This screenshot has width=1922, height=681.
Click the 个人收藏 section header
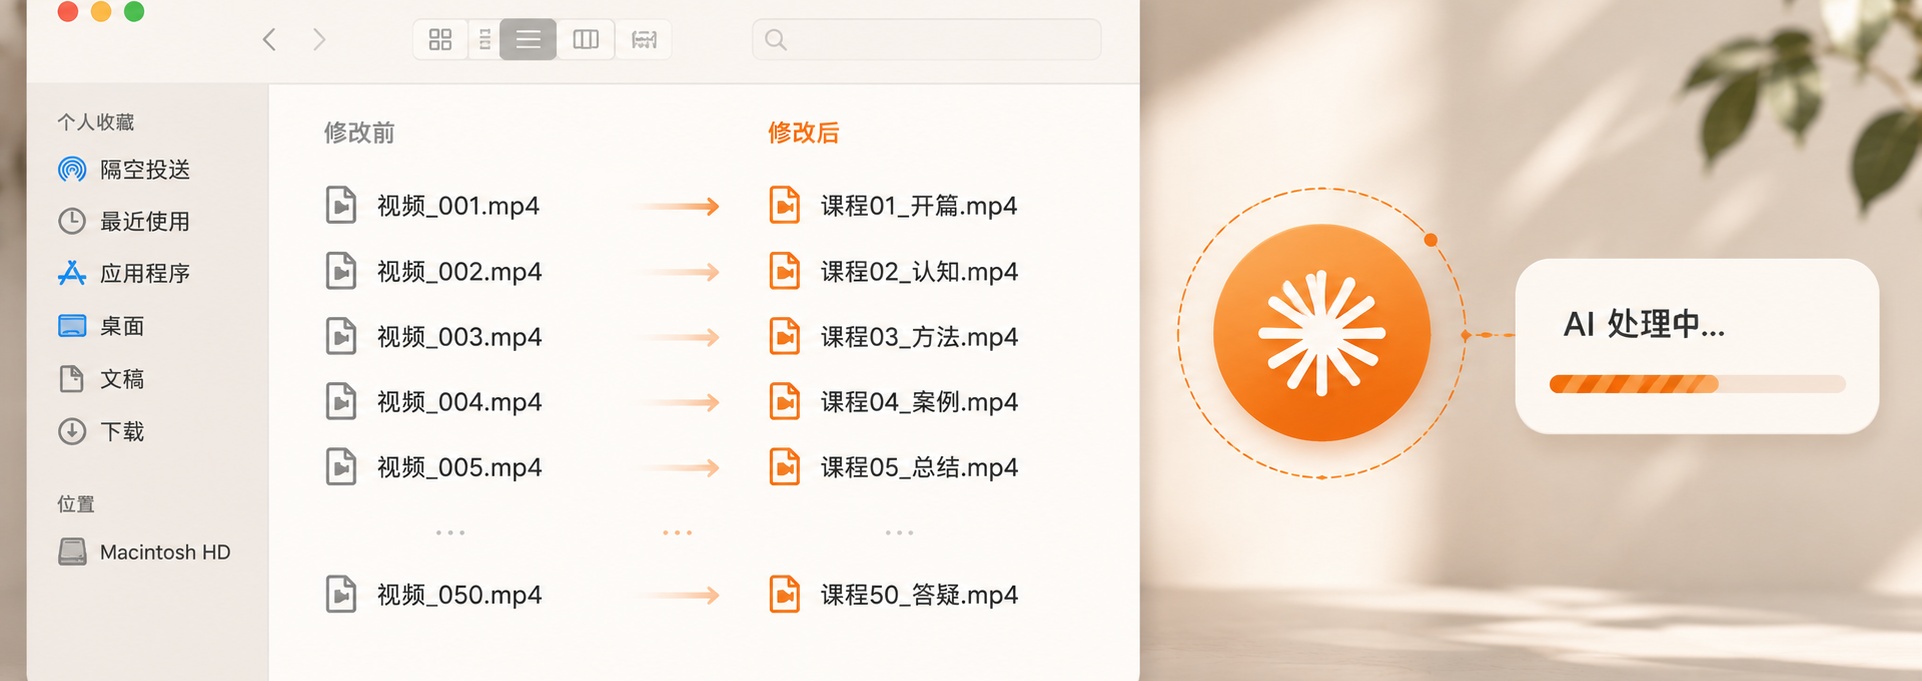click(96, 122)
